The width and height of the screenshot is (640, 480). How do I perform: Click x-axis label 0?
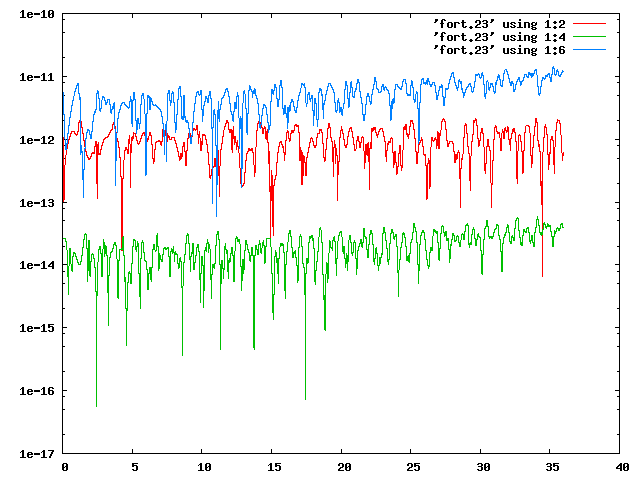click(x=65, y=467)
